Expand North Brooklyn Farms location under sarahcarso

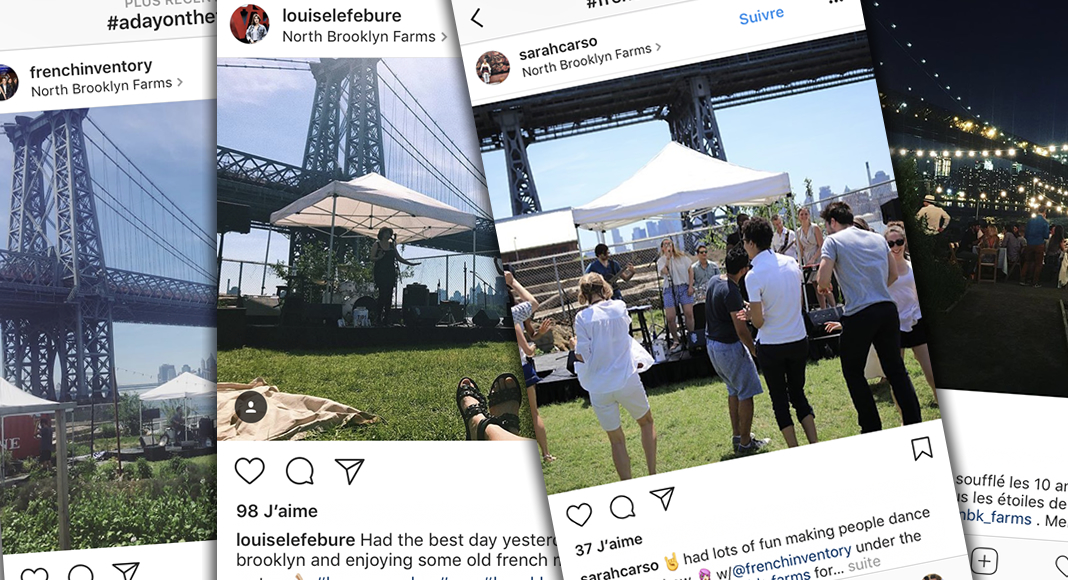click(x=591, y=59)
